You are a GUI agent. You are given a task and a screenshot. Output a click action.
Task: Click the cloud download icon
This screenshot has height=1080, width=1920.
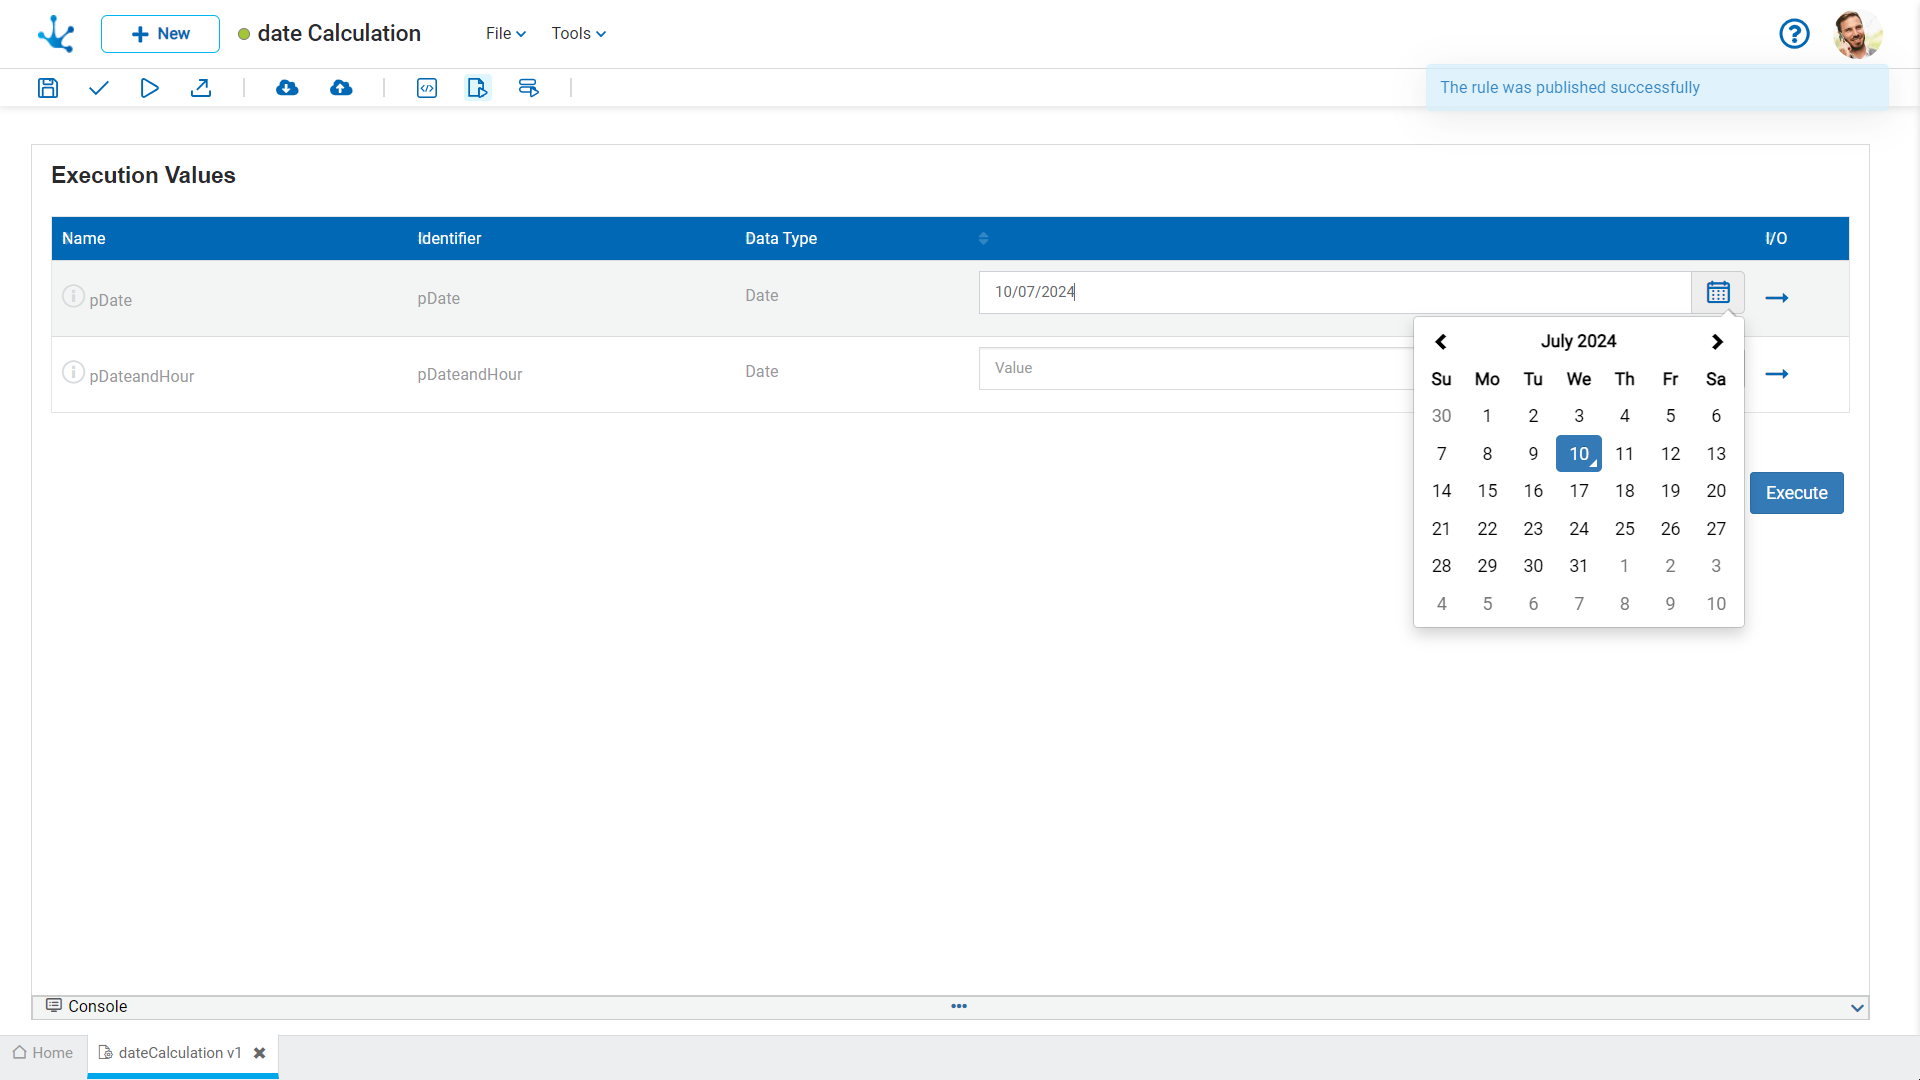[x=287, y=88]
